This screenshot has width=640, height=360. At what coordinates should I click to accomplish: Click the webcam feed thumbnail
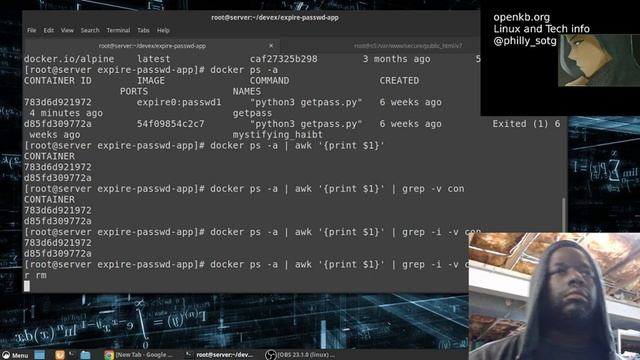click(x=554, y=296)
